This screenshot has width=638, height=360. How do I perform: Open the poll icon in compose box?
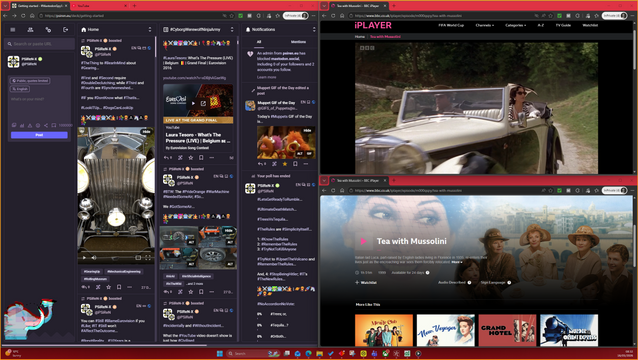(22, 125)
